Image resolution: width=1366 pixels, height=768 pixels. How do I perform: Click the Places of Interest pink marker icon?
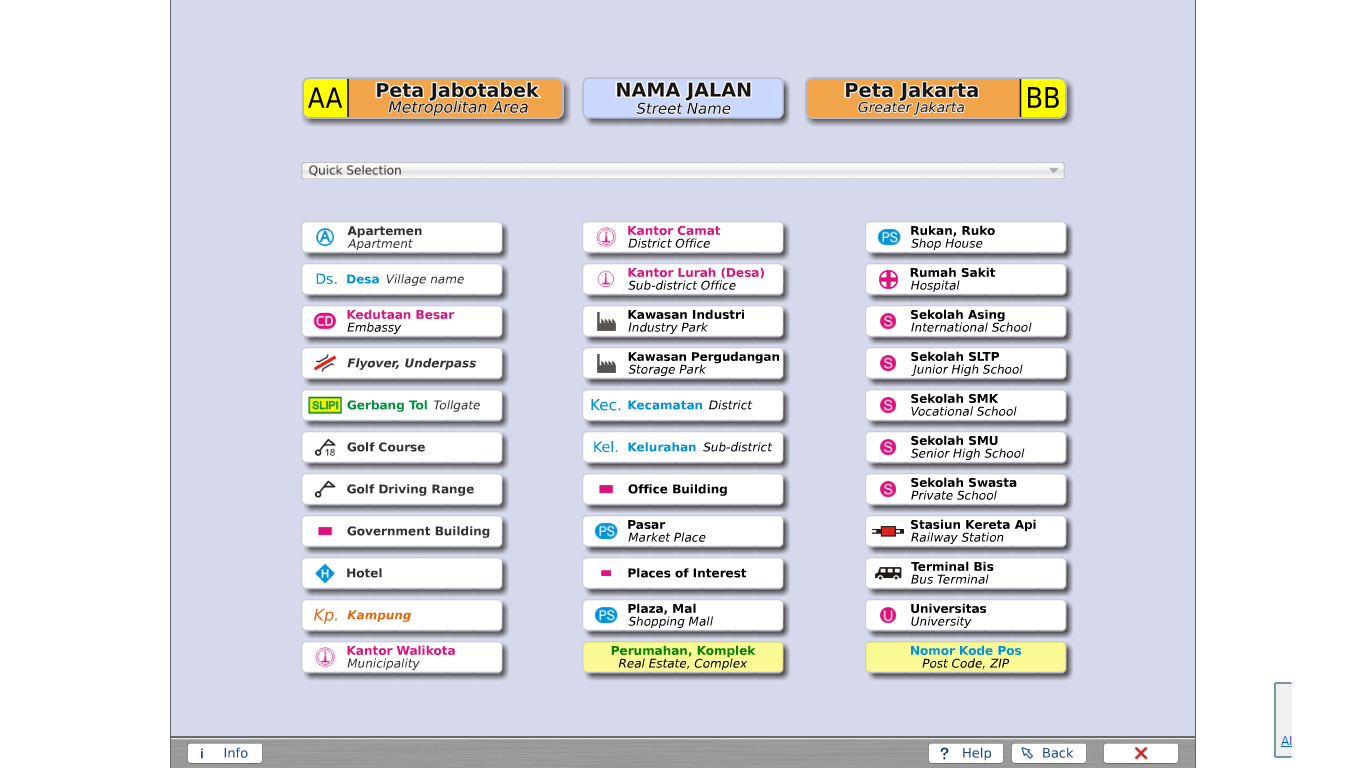606,573
